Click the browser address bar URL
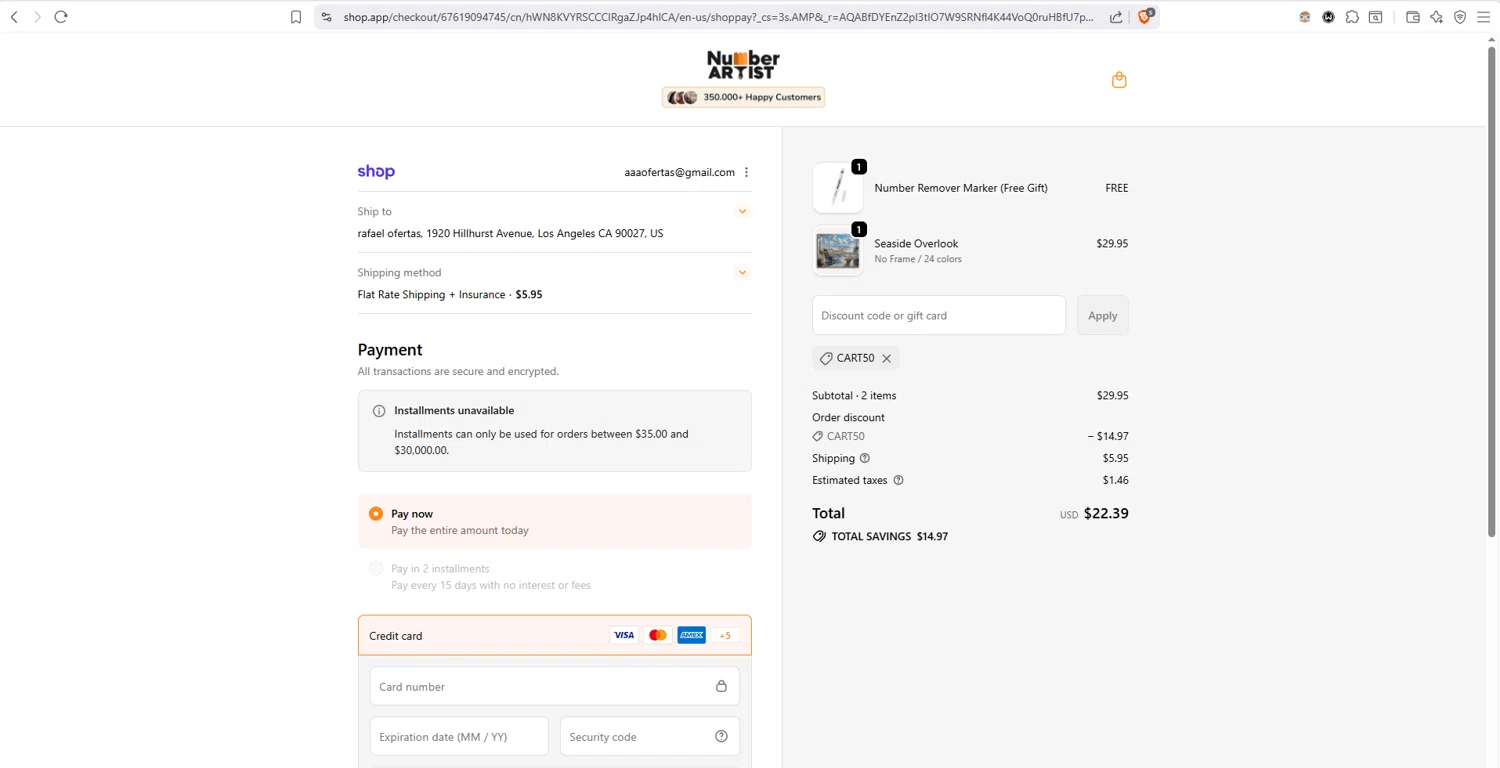The width and height of the screenshot is (1500, 768). pyautogui.click(x=718, y=17)
